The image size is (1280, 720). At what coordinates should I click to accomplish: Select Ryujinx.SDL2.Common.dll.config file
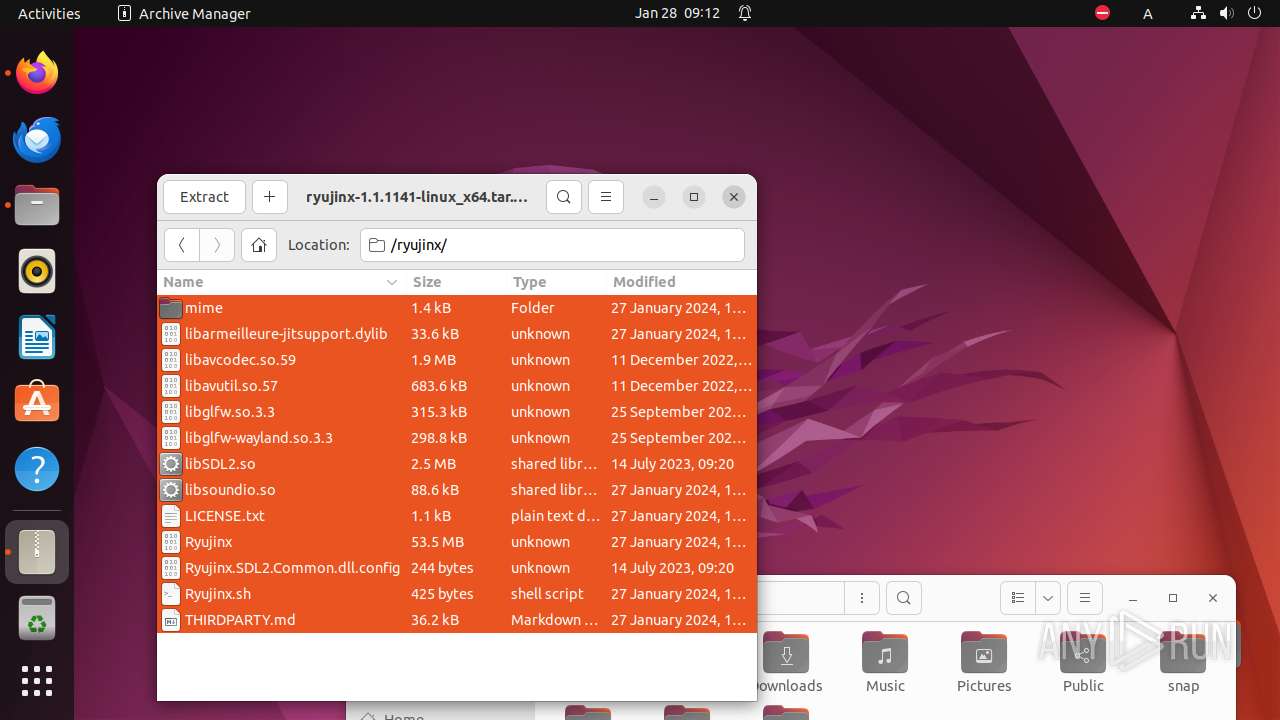point(457,568)
